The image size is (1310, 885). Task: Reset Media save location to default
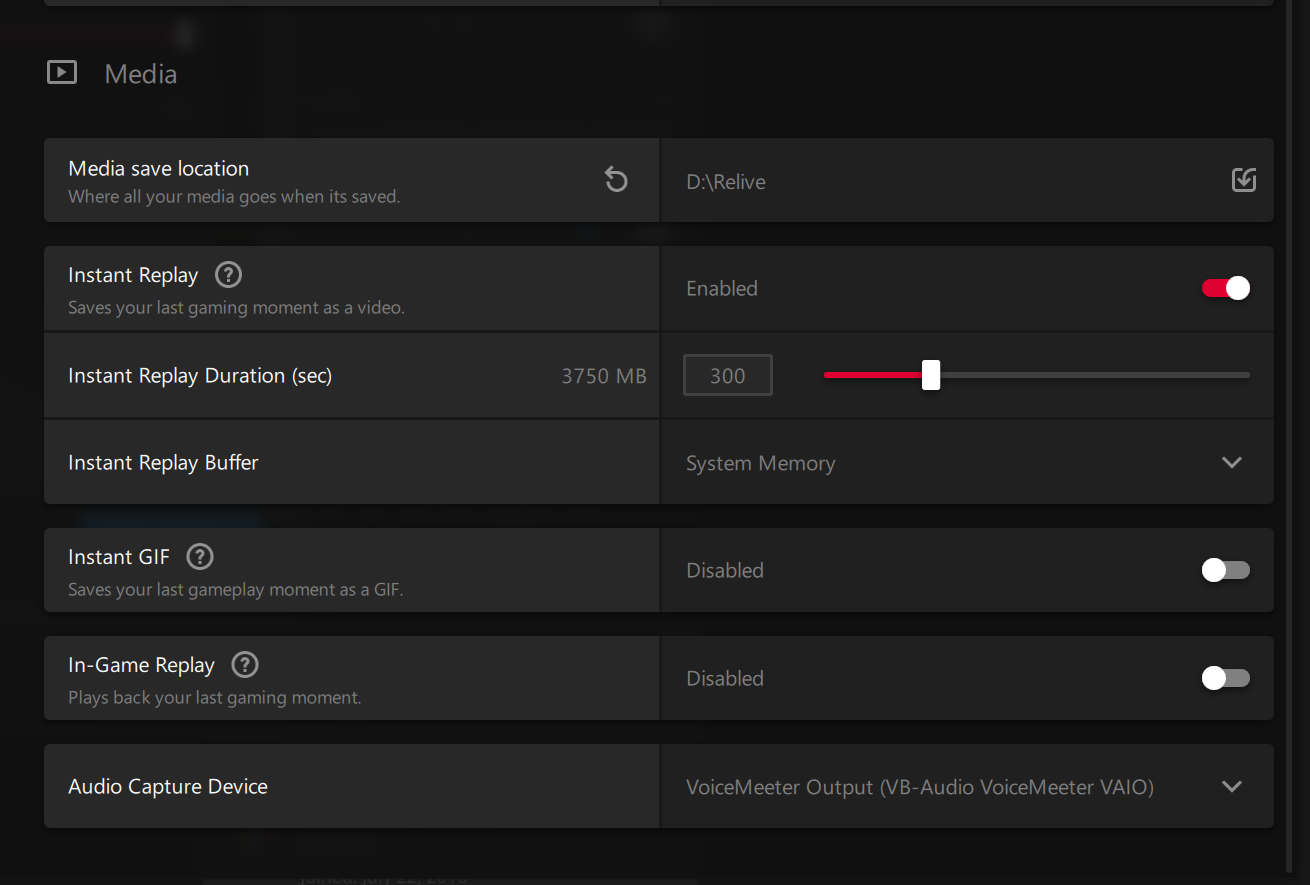tap(616, 180)
